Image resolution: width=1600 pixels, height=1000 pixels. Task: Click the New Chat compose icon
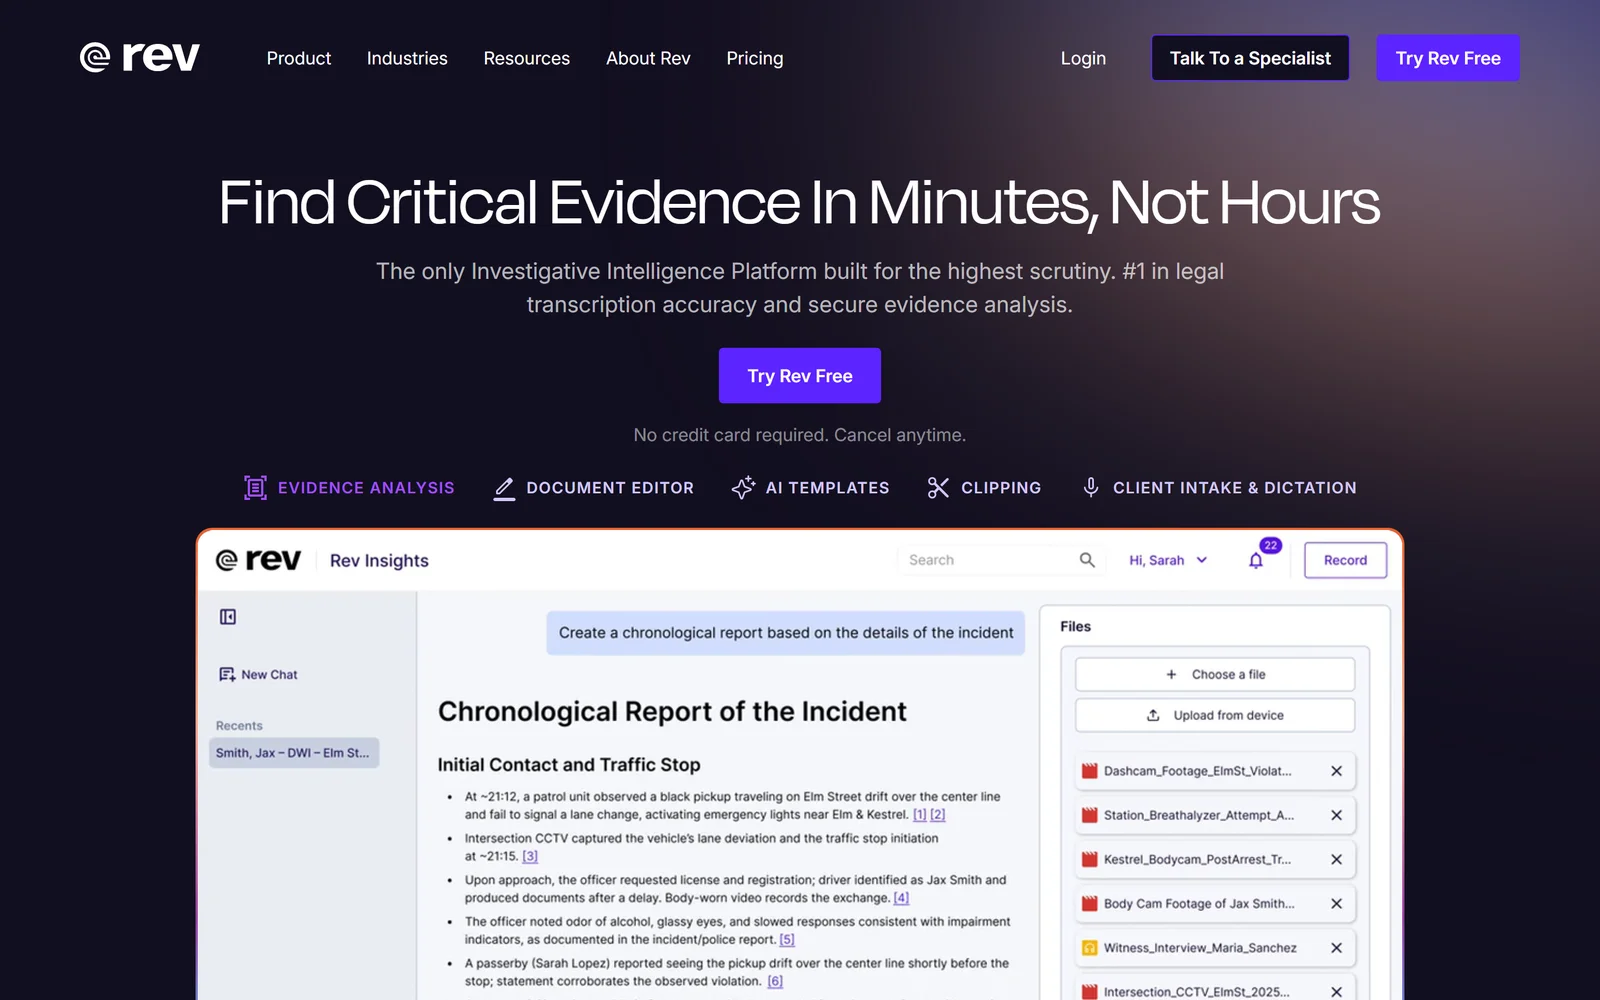point(227,675)
